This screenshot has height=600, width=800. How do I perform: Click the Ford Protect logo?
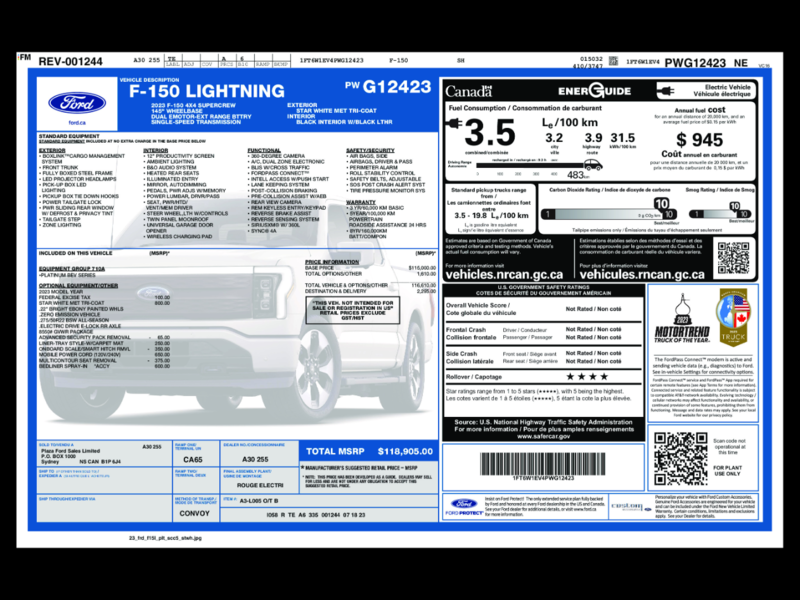point(464,507)
